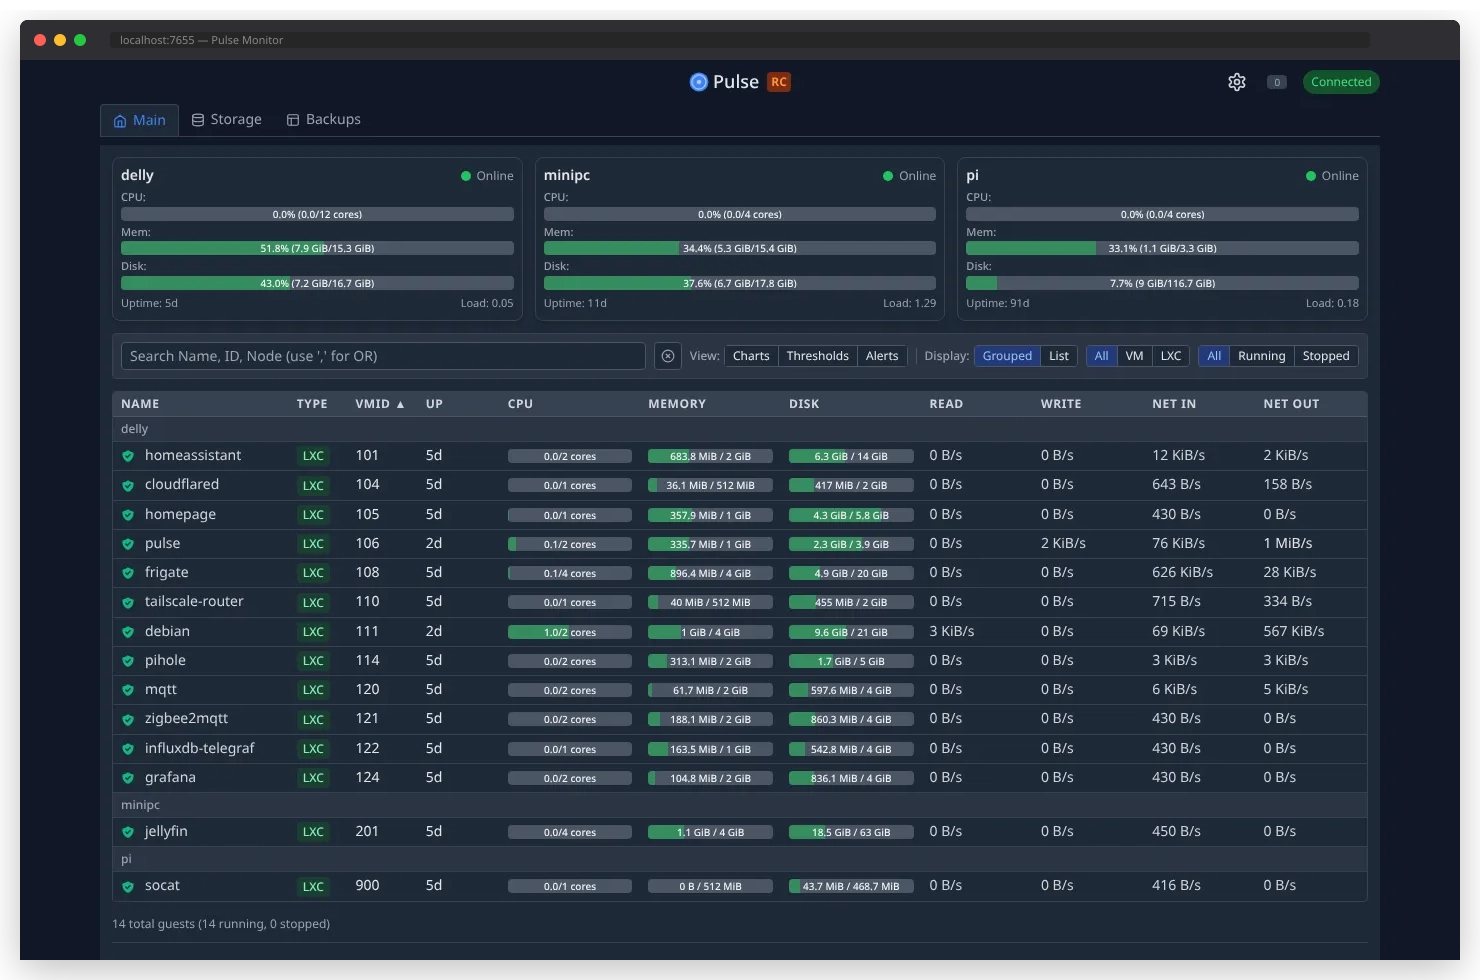Viewport: 1480px width, 980px height.
Task: Click the RC release badge
Action: point(779,82)
